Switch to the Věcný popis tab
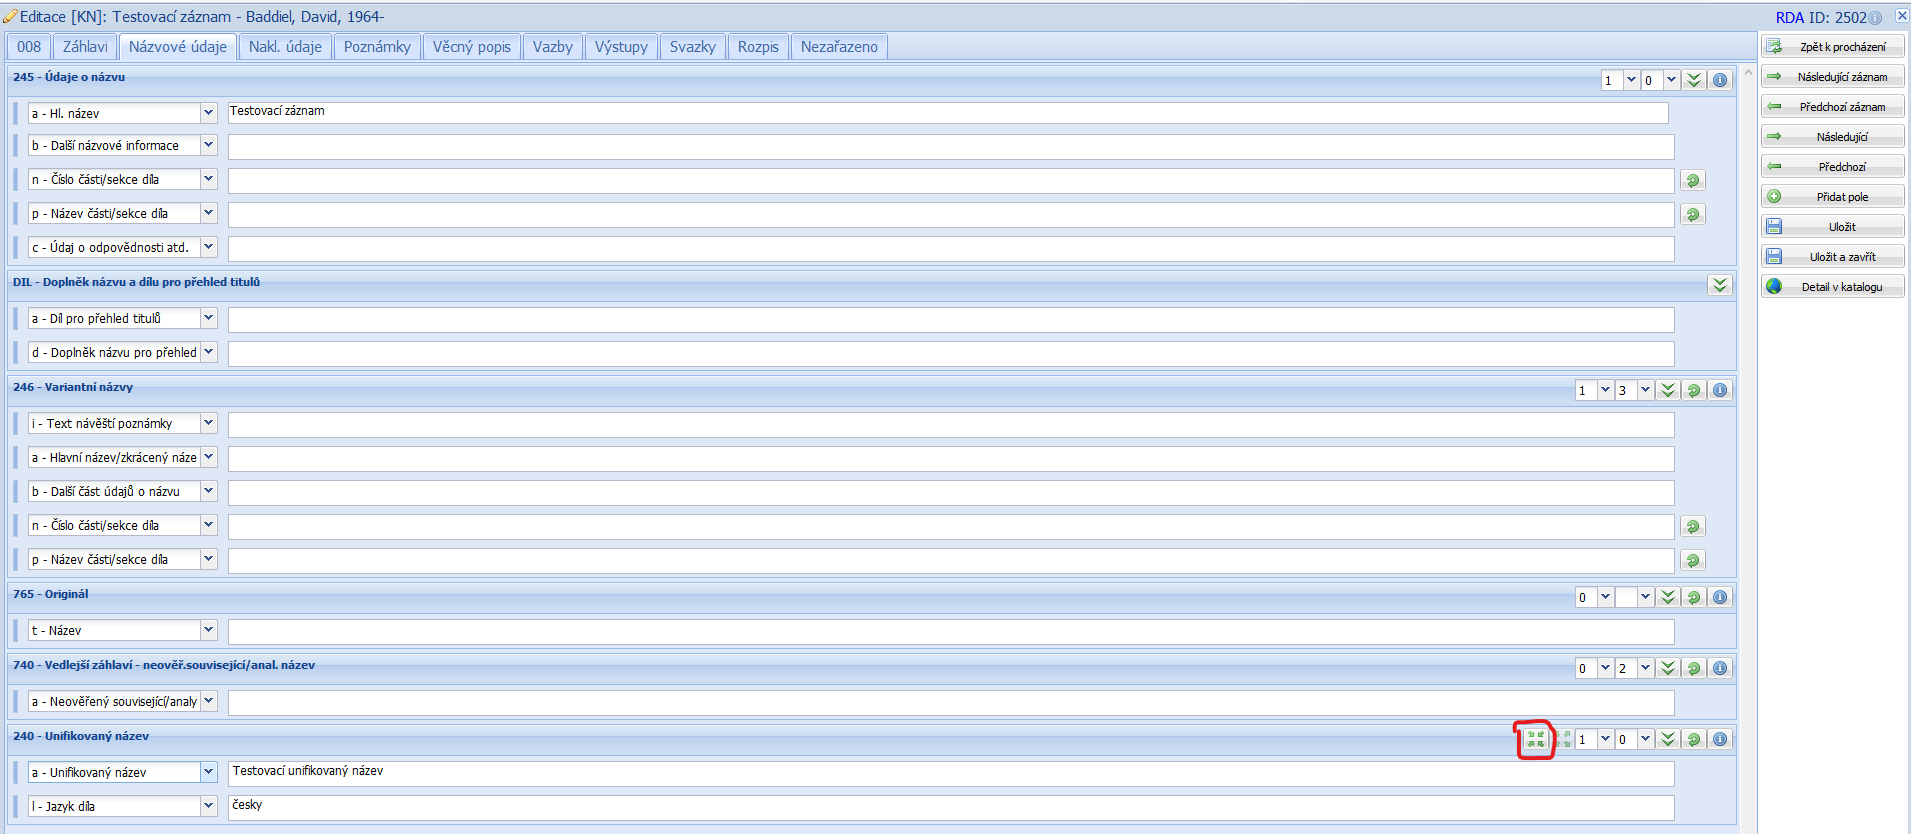This screenshot has height=834, width=1911. pyautogui.click(x=471, y=47)
